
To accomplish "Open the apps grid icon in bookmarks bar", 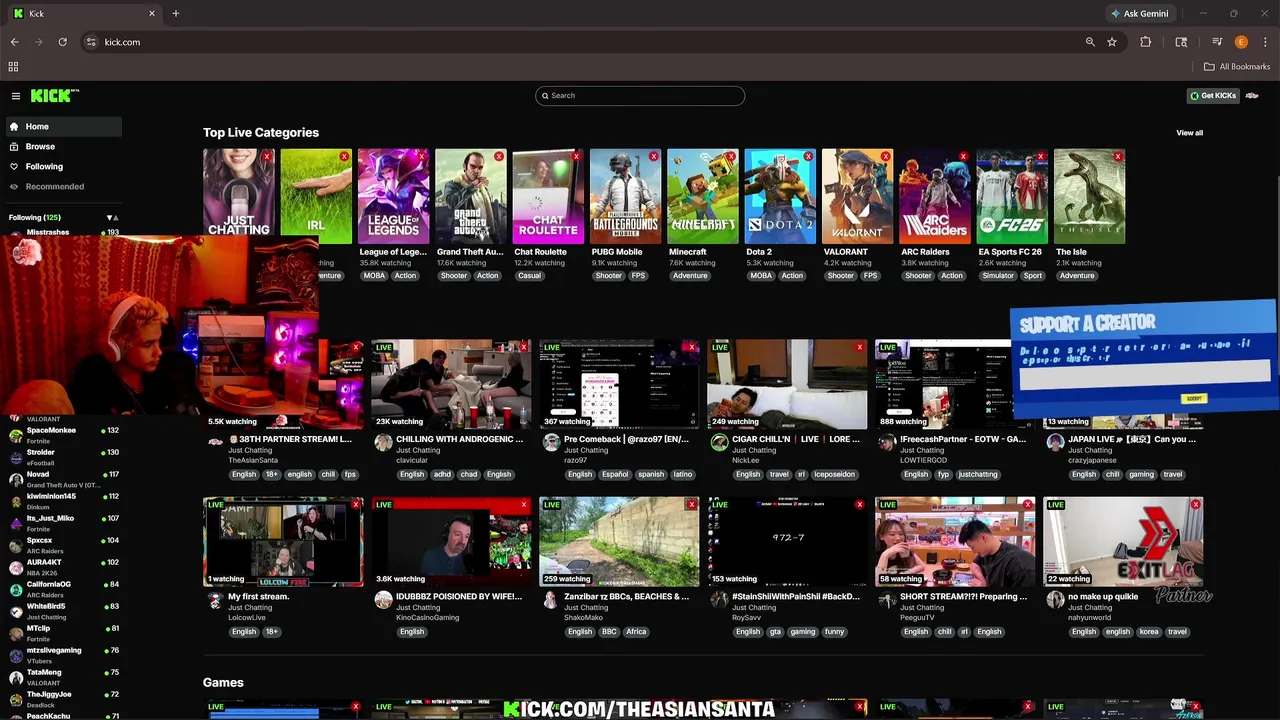I will (x=13, y=67).
